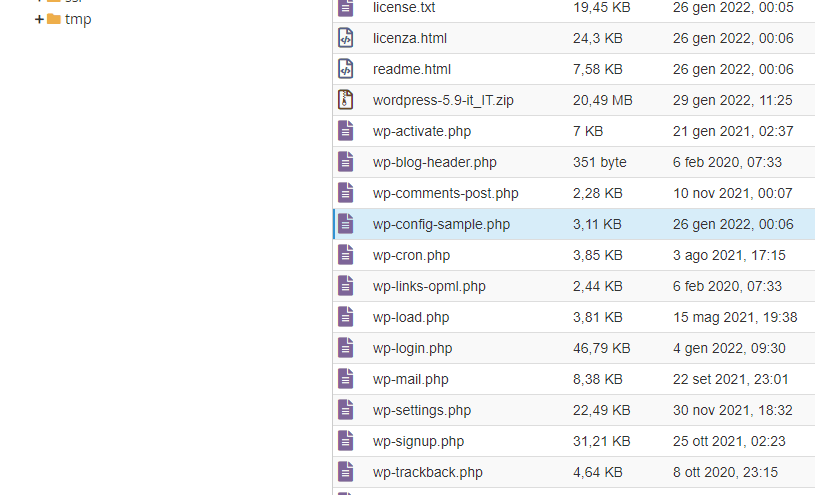Select the wordpress-5.9-it_IT.zip file name
815x495 pixels.
point(443,100)
